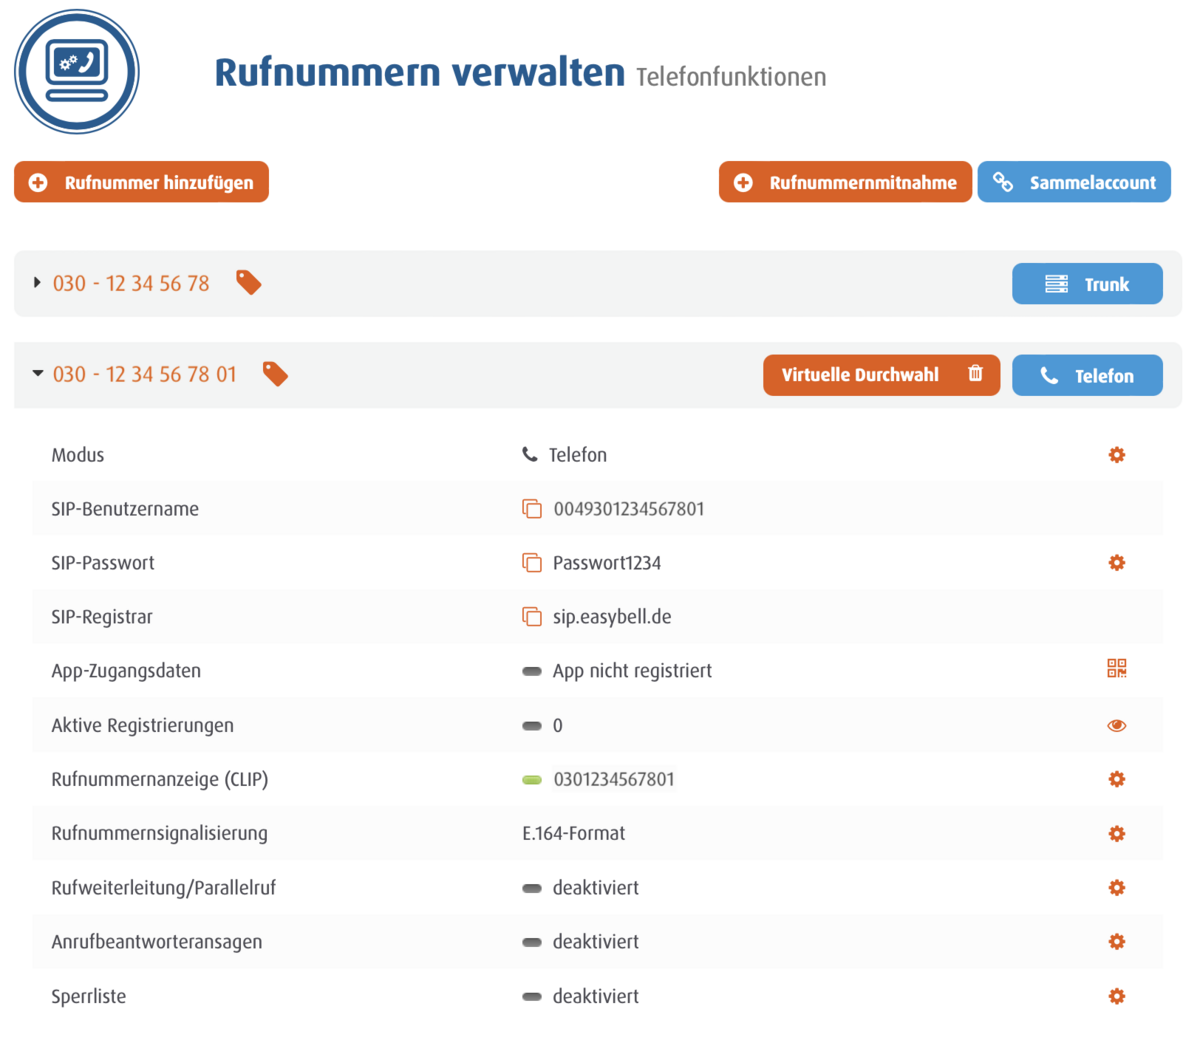Screen dimensions: 1200x1040
Task: Copy the SIP-Benutzername value
Action: [x=531, y=509]
